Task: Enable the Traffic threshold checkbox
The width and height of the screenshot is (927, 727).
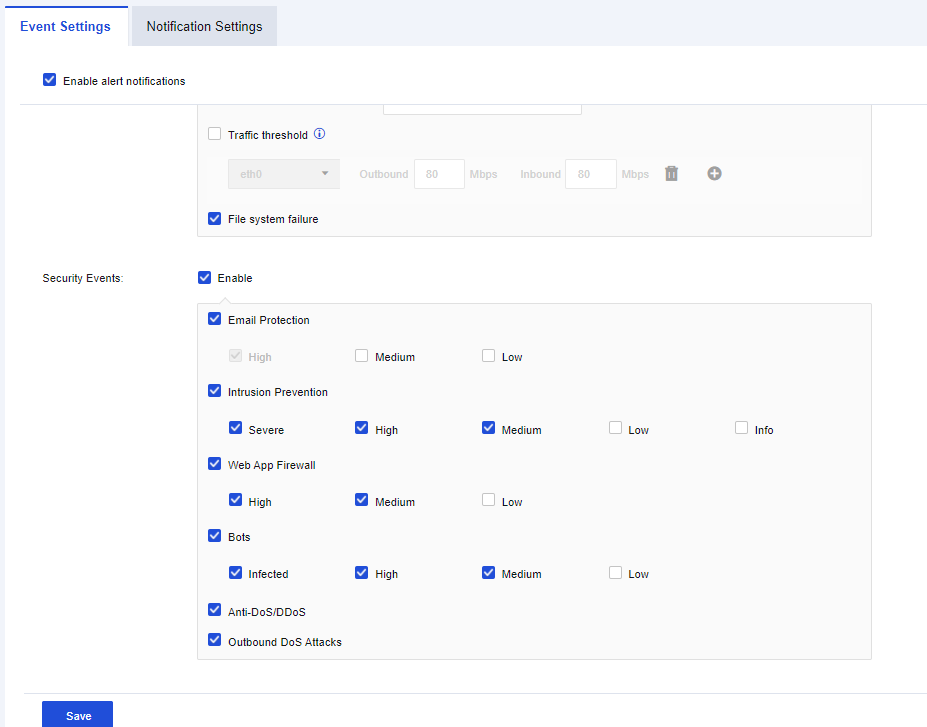Action: [x=215, y=134]
